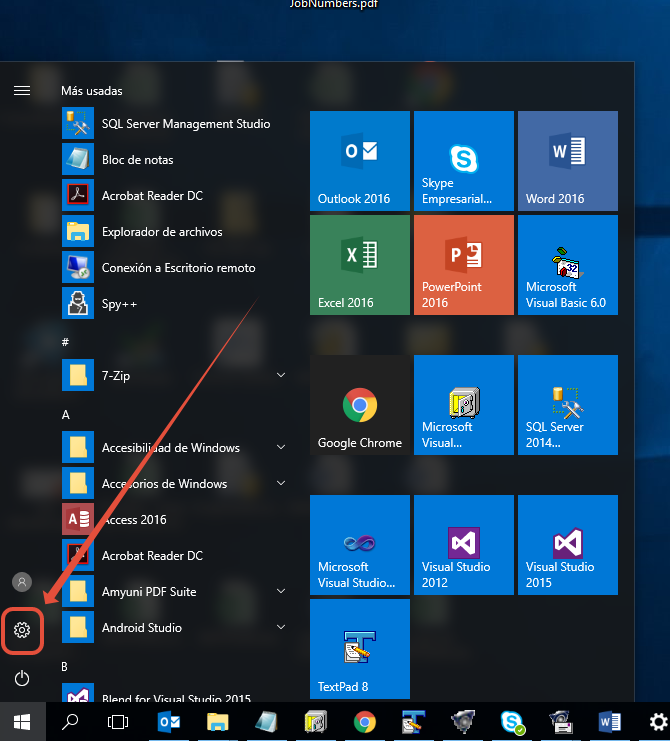The height and width of the screenshot is (741, 670).
Task: Launch the Excel 2016 tile
Action: pyautogui.click(x=360, y=265)
